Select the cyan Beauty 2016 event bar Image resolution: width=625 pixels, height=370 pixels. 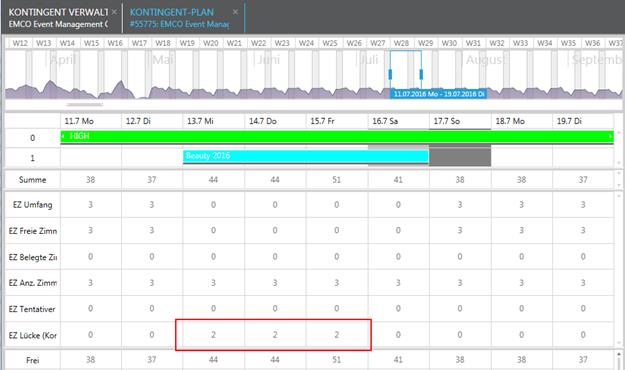(306, 156)
